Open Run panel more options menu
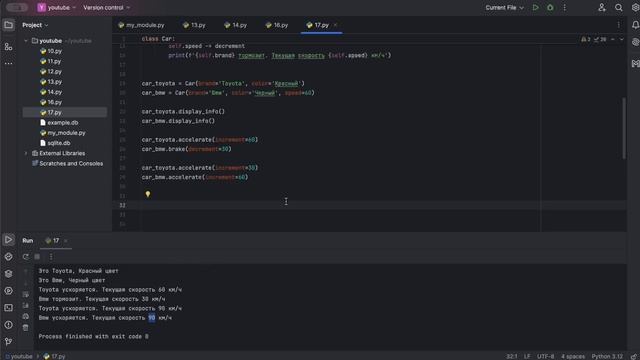Image resolution: width=640 pixels, height=360 pixels. (x=51, y=257)
